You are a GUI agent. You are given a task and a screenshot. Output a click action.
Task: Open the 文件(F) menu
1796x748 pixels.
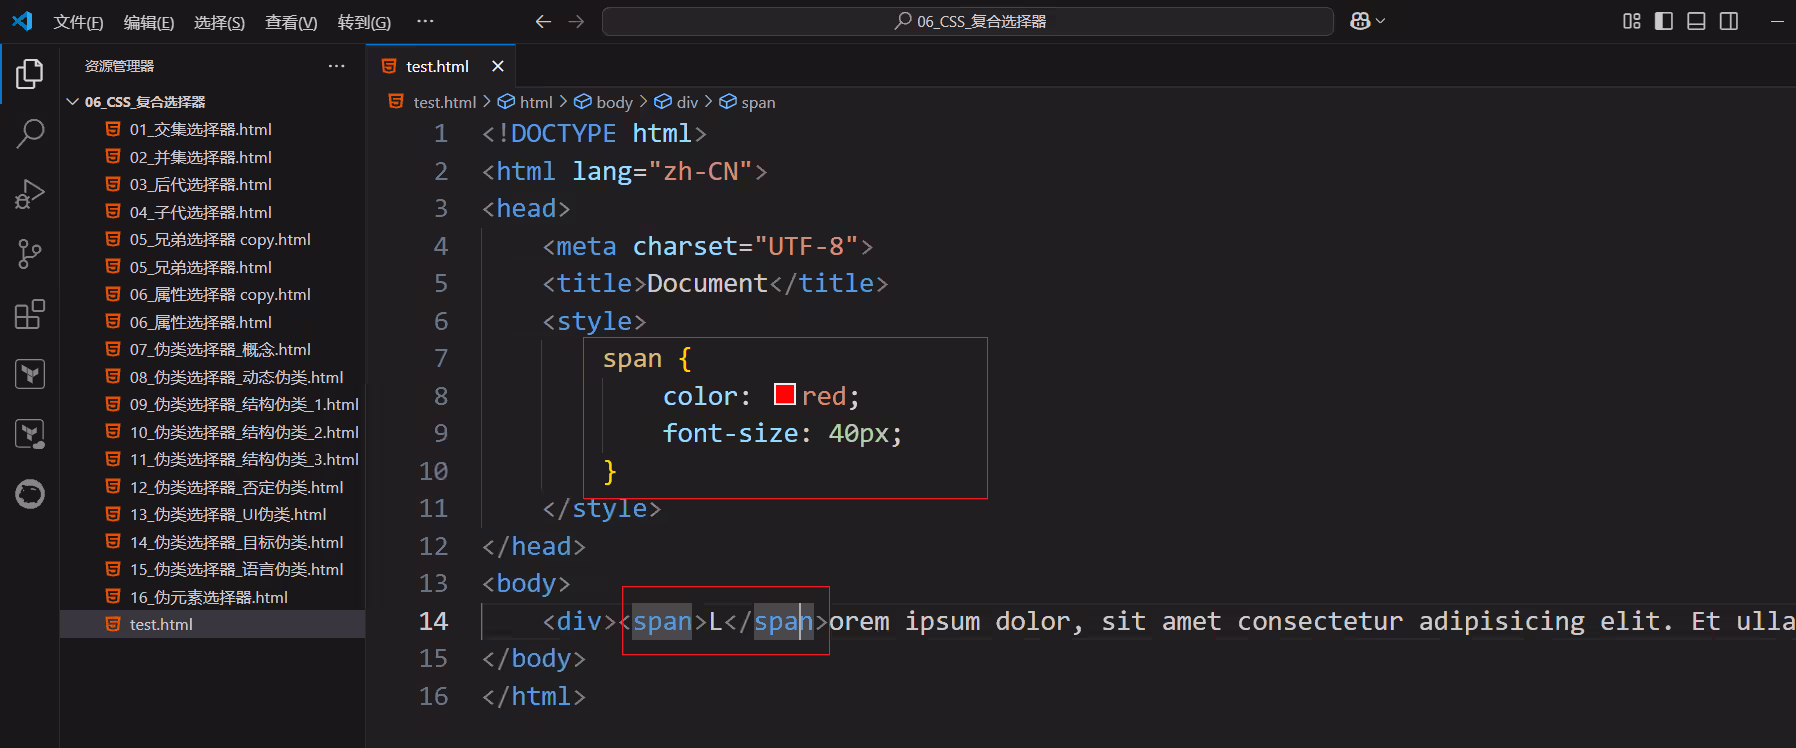tap(78, 22)
